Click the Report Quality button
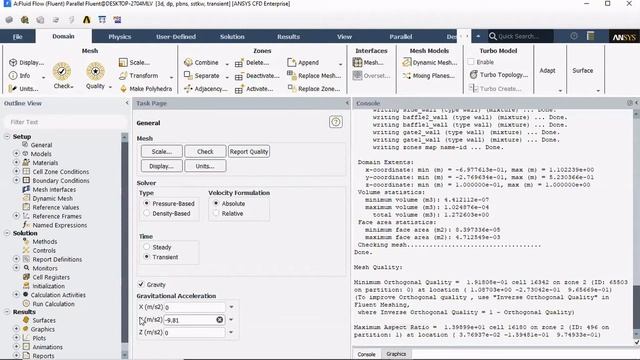The height and width of the screenshot is (360, 640). point(249,151)
